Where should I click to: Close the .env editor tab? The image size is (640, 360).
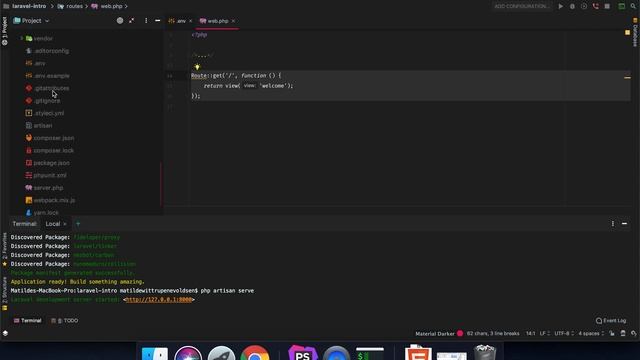pos(191,21)
